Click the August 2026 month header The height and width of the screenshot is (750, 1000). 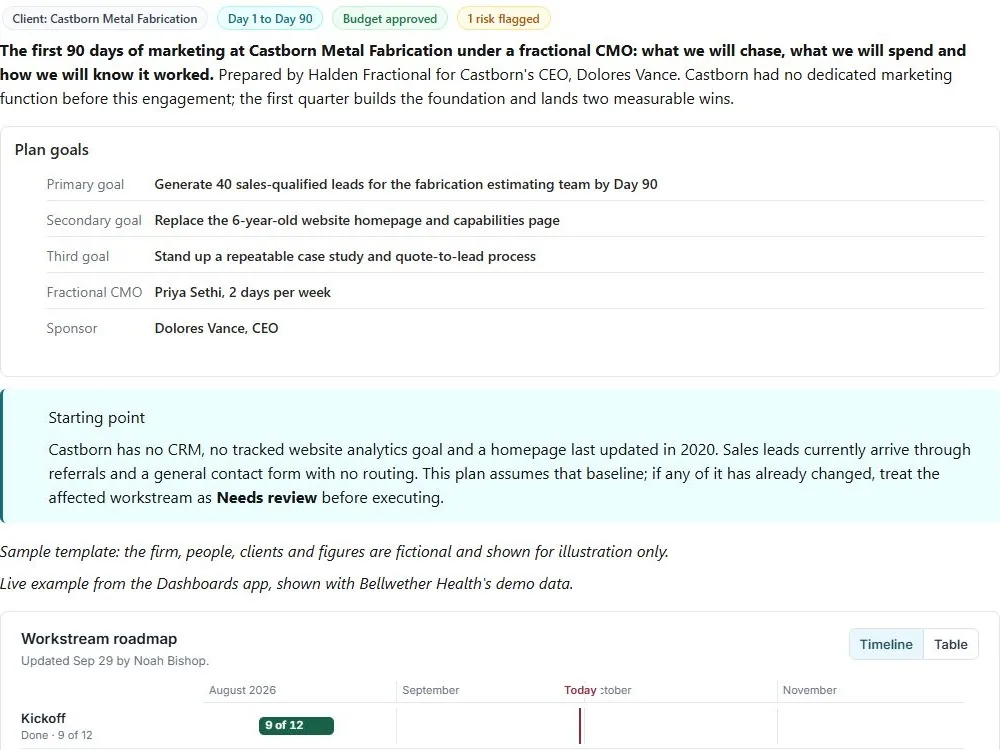242,690
